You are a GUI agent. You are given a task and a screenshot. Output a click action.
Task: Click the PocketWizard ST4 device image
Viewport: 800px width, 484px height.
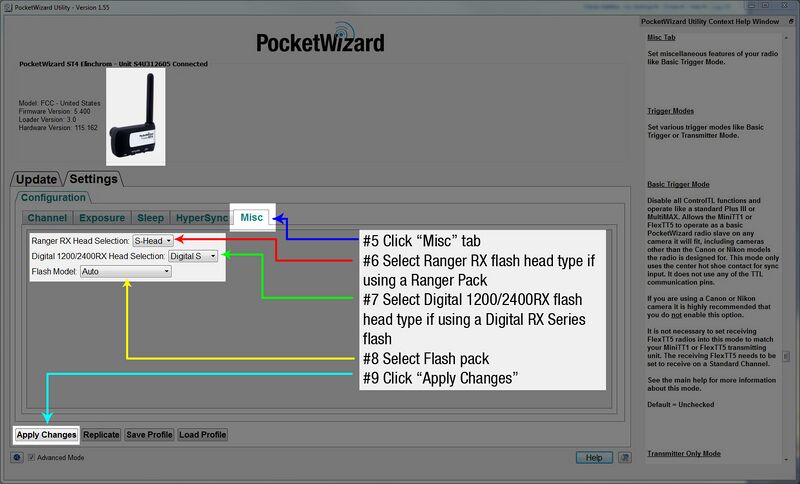pos(136,117)
